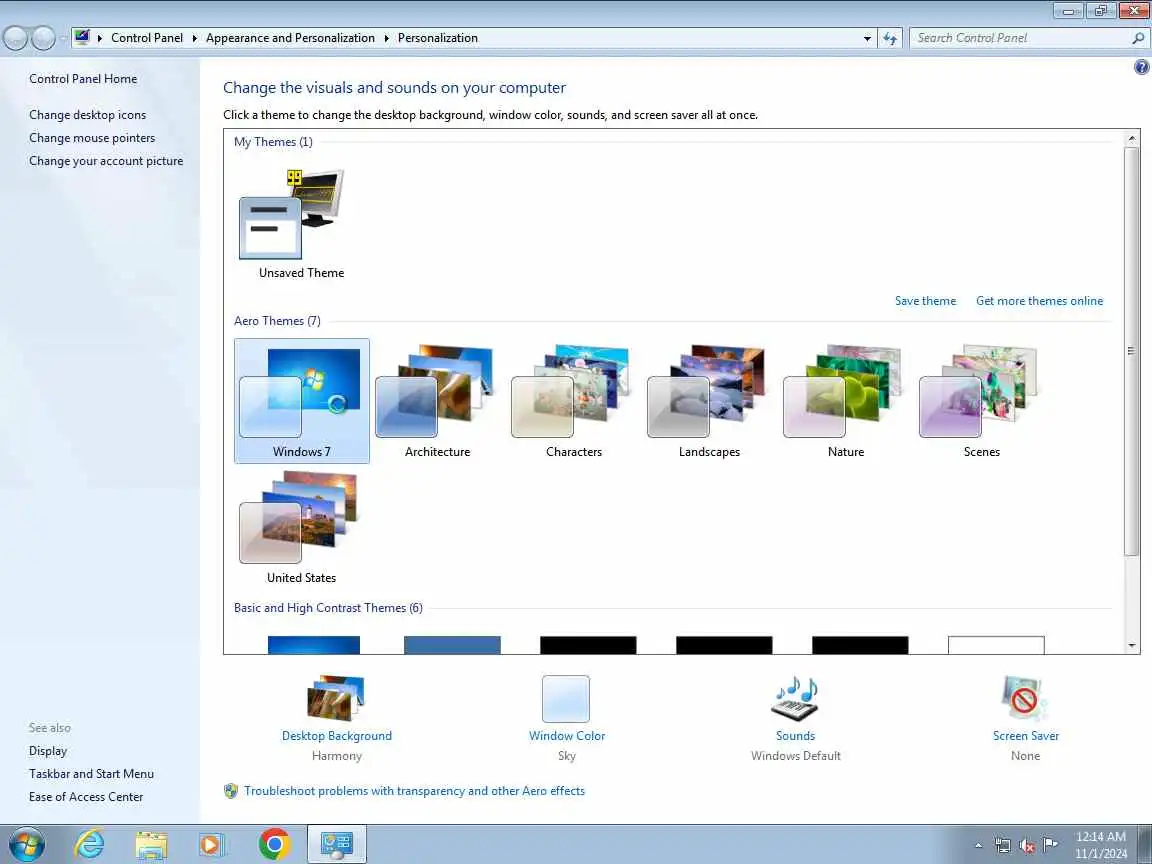
Task: Click Appearance and Personalization breadcrumb
Action: point(290,37)
